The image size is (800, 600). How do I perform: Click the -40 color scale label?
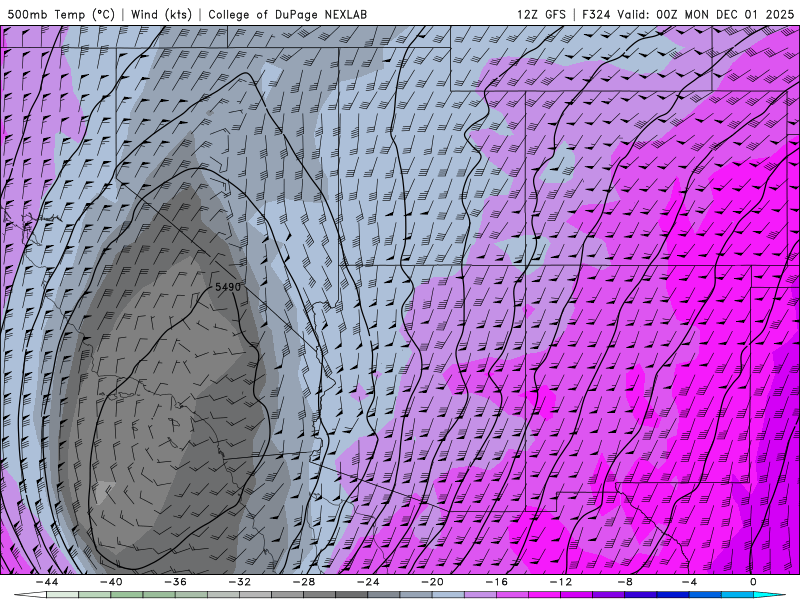tap(111, 582)
